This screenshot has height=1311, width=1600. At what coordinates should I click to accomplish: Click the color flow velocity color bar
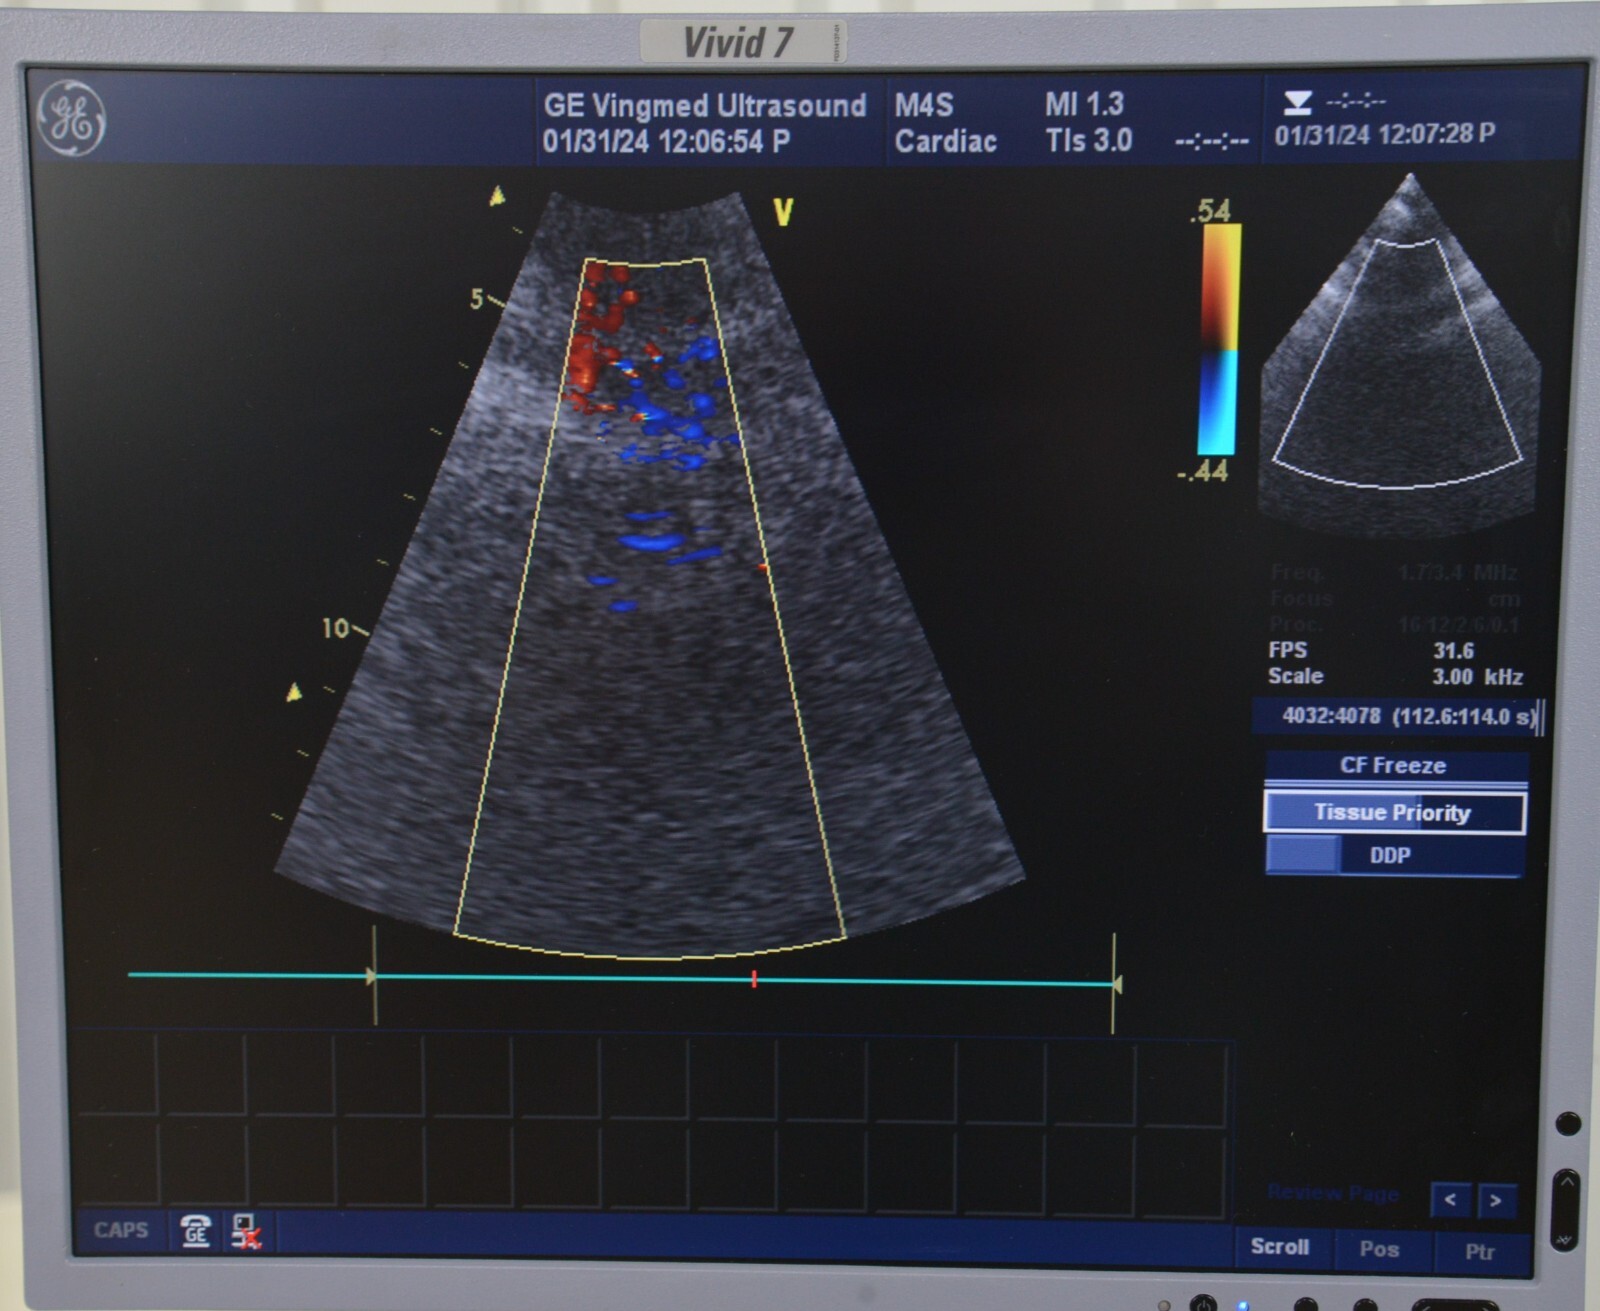pyautogui.click(x=1219, y=340)
